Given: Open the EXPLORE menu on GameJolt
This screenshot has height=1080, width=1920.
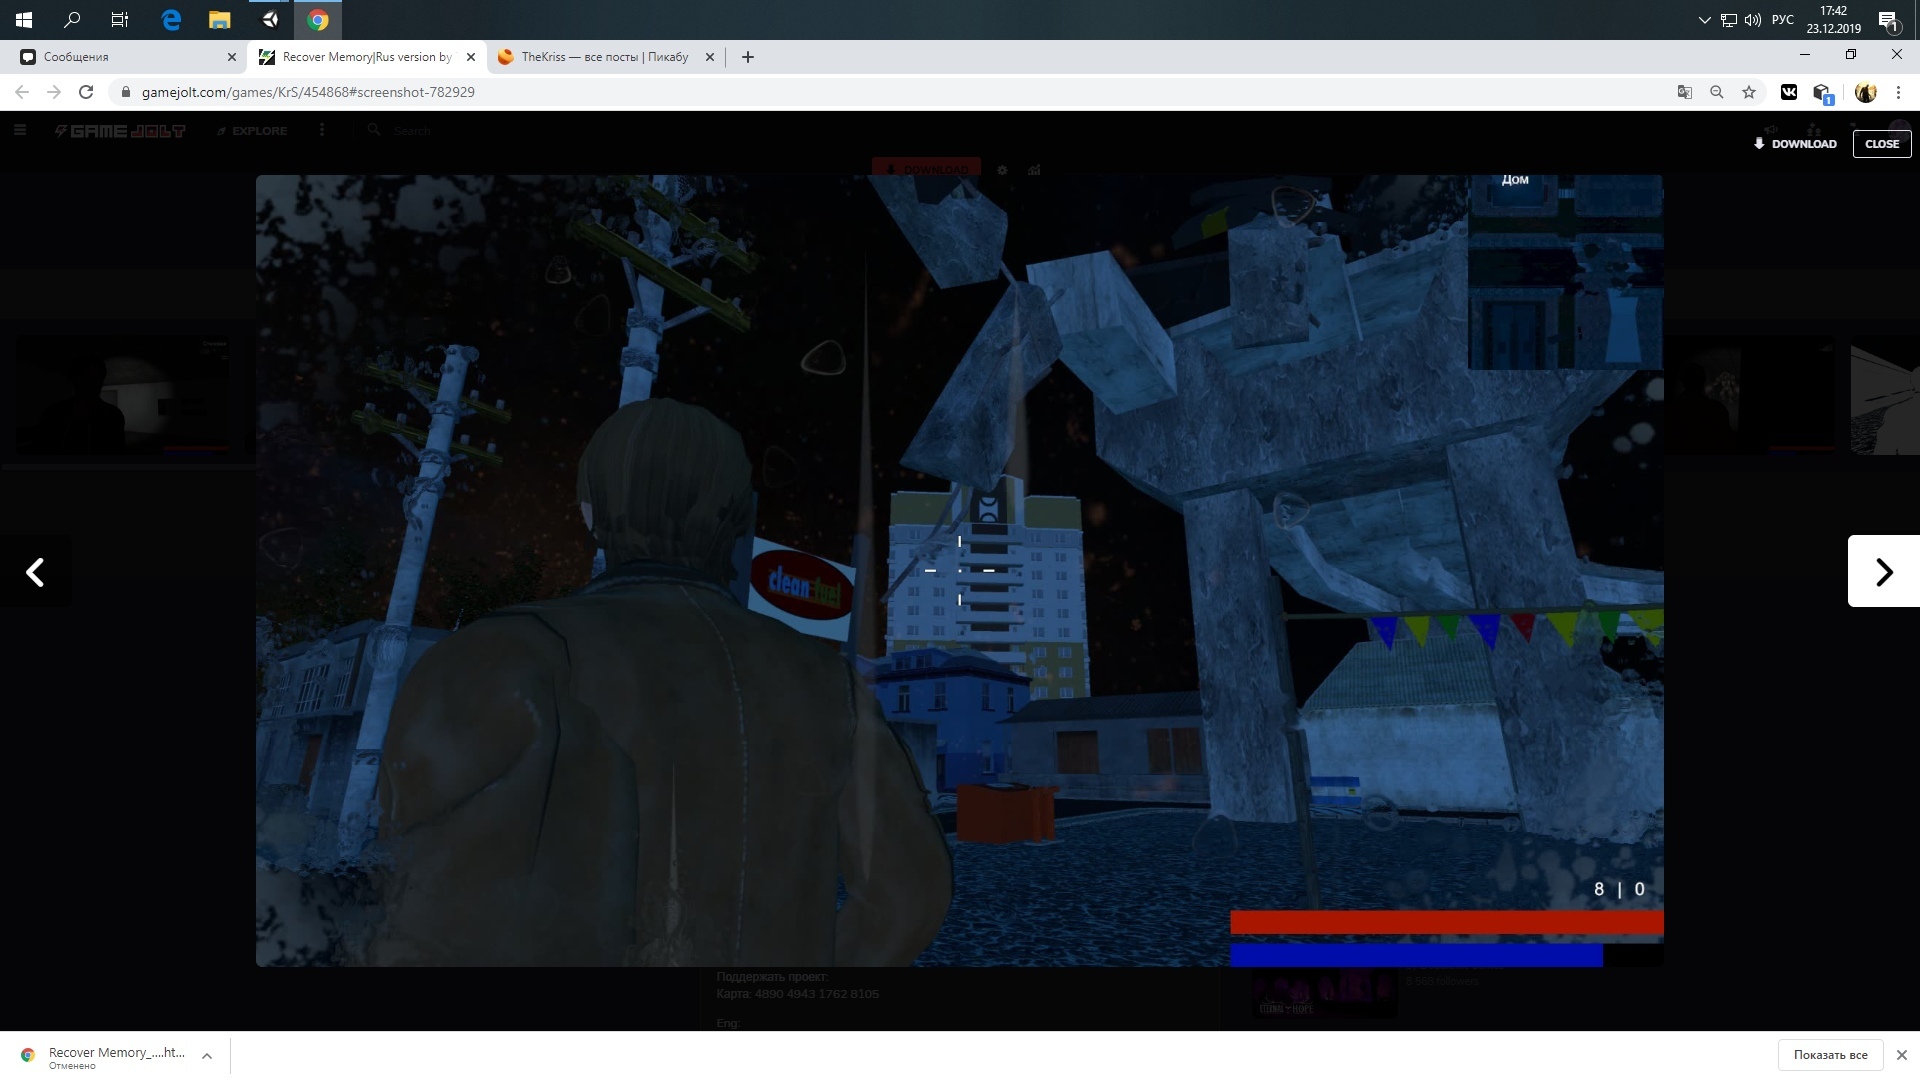Looking at the screenshot, I should click(252, 129).
